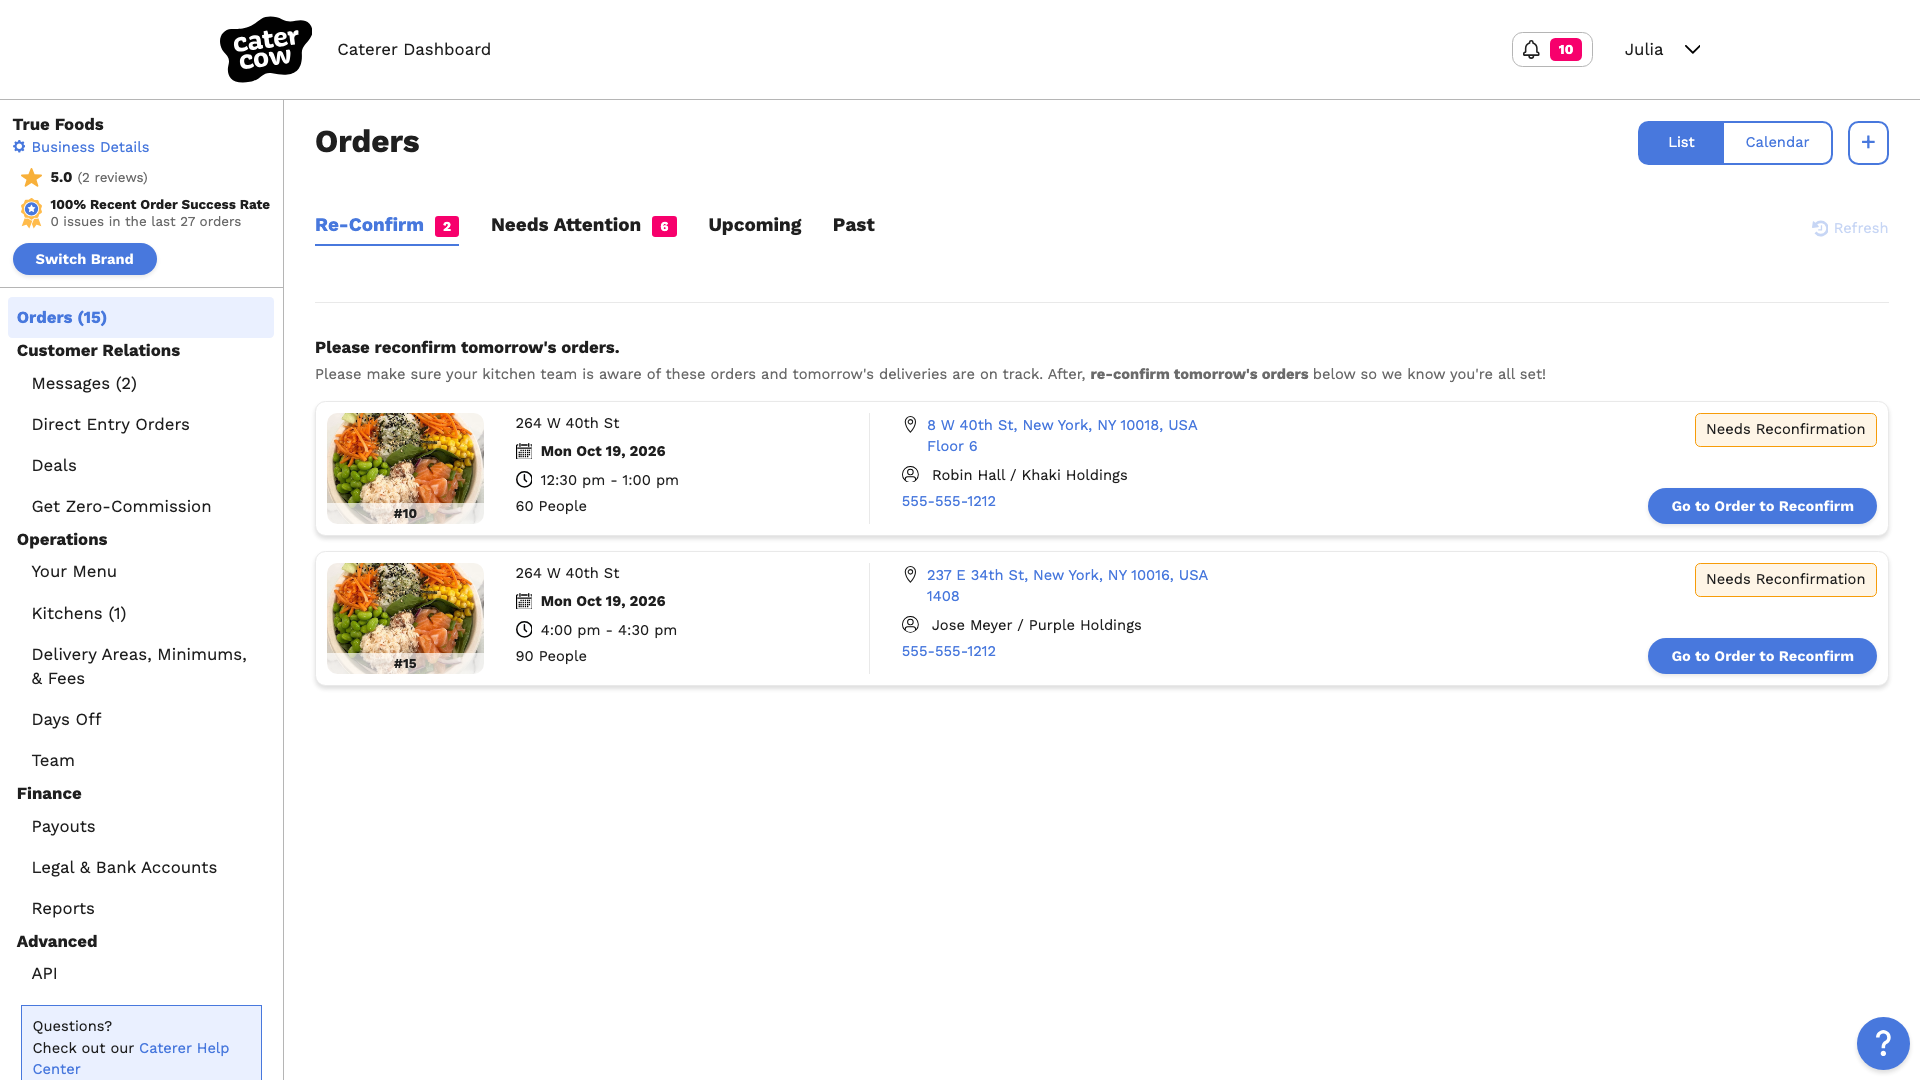Open Delivery Areas, Minimums, & Fees

coord(139,666)
